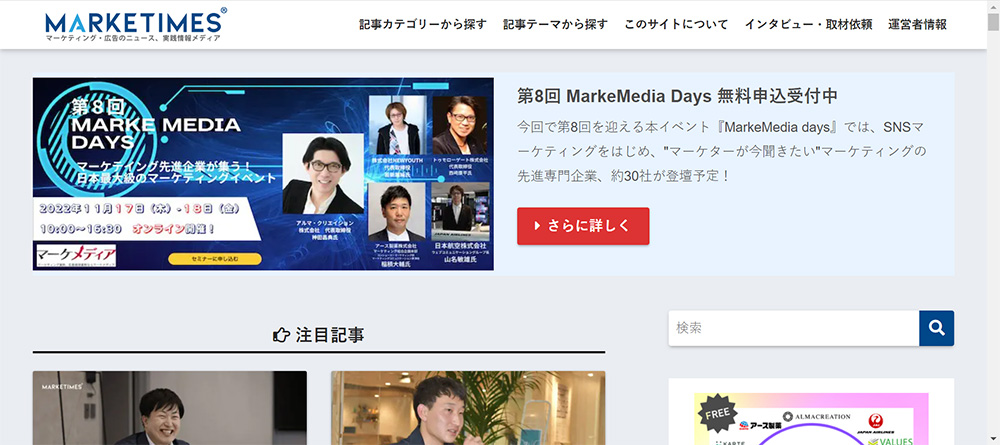Click the マーケメディア logo in banner

[76, 254]
